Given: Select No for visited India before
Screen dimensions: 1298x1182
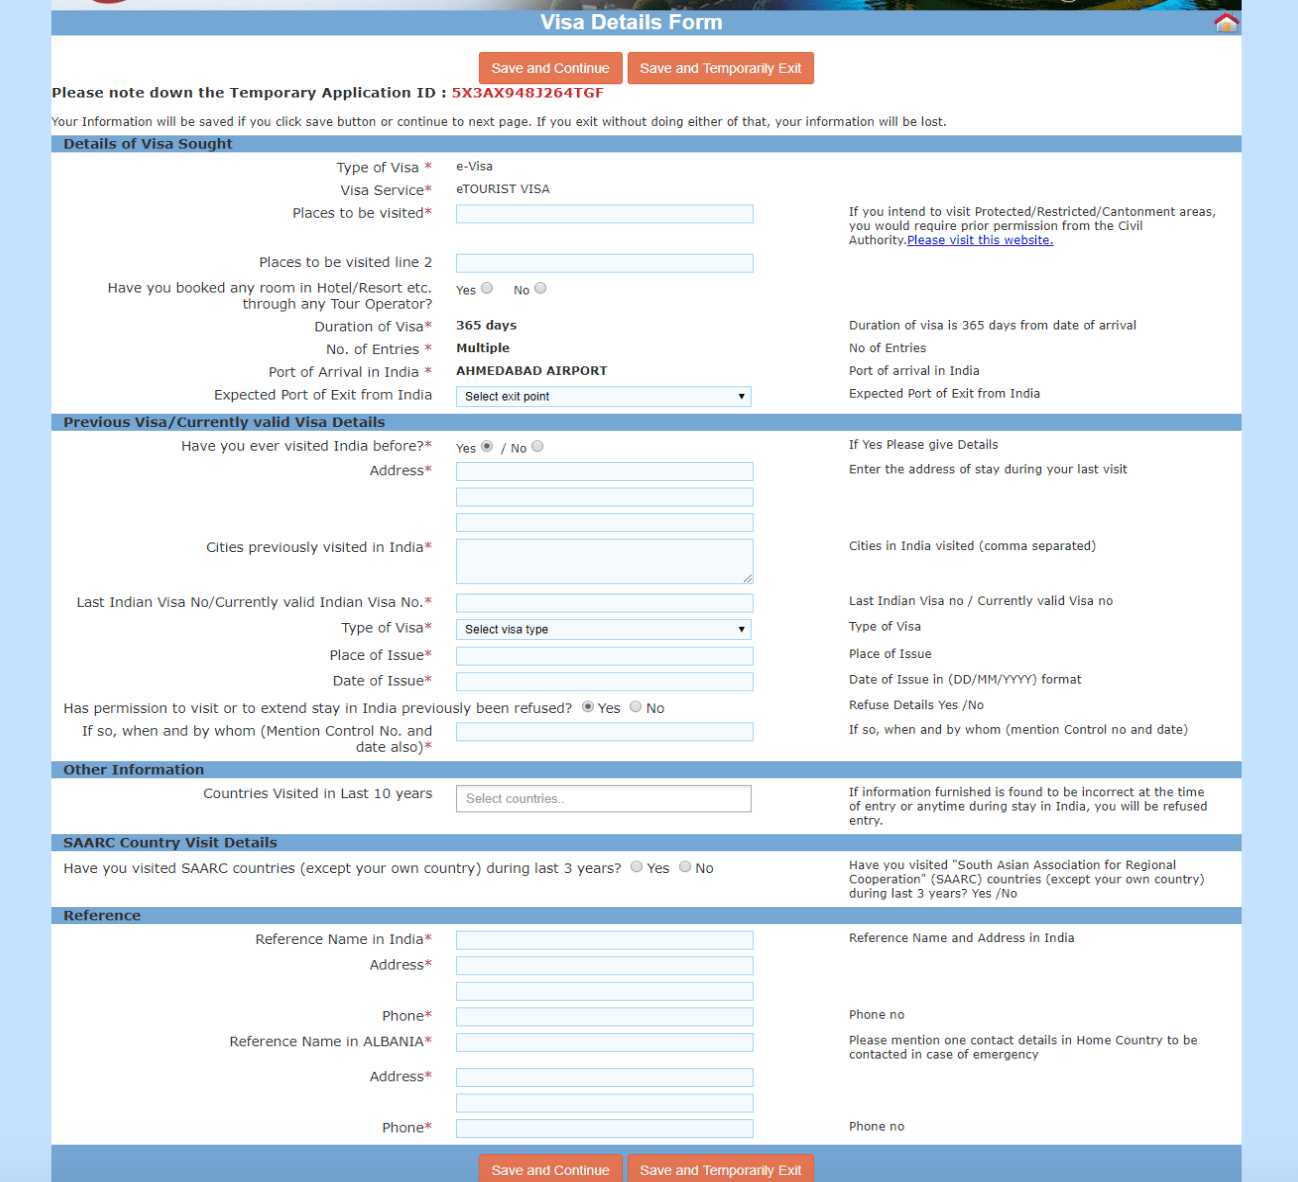Looking at the screenshot, I should (537, 446).
